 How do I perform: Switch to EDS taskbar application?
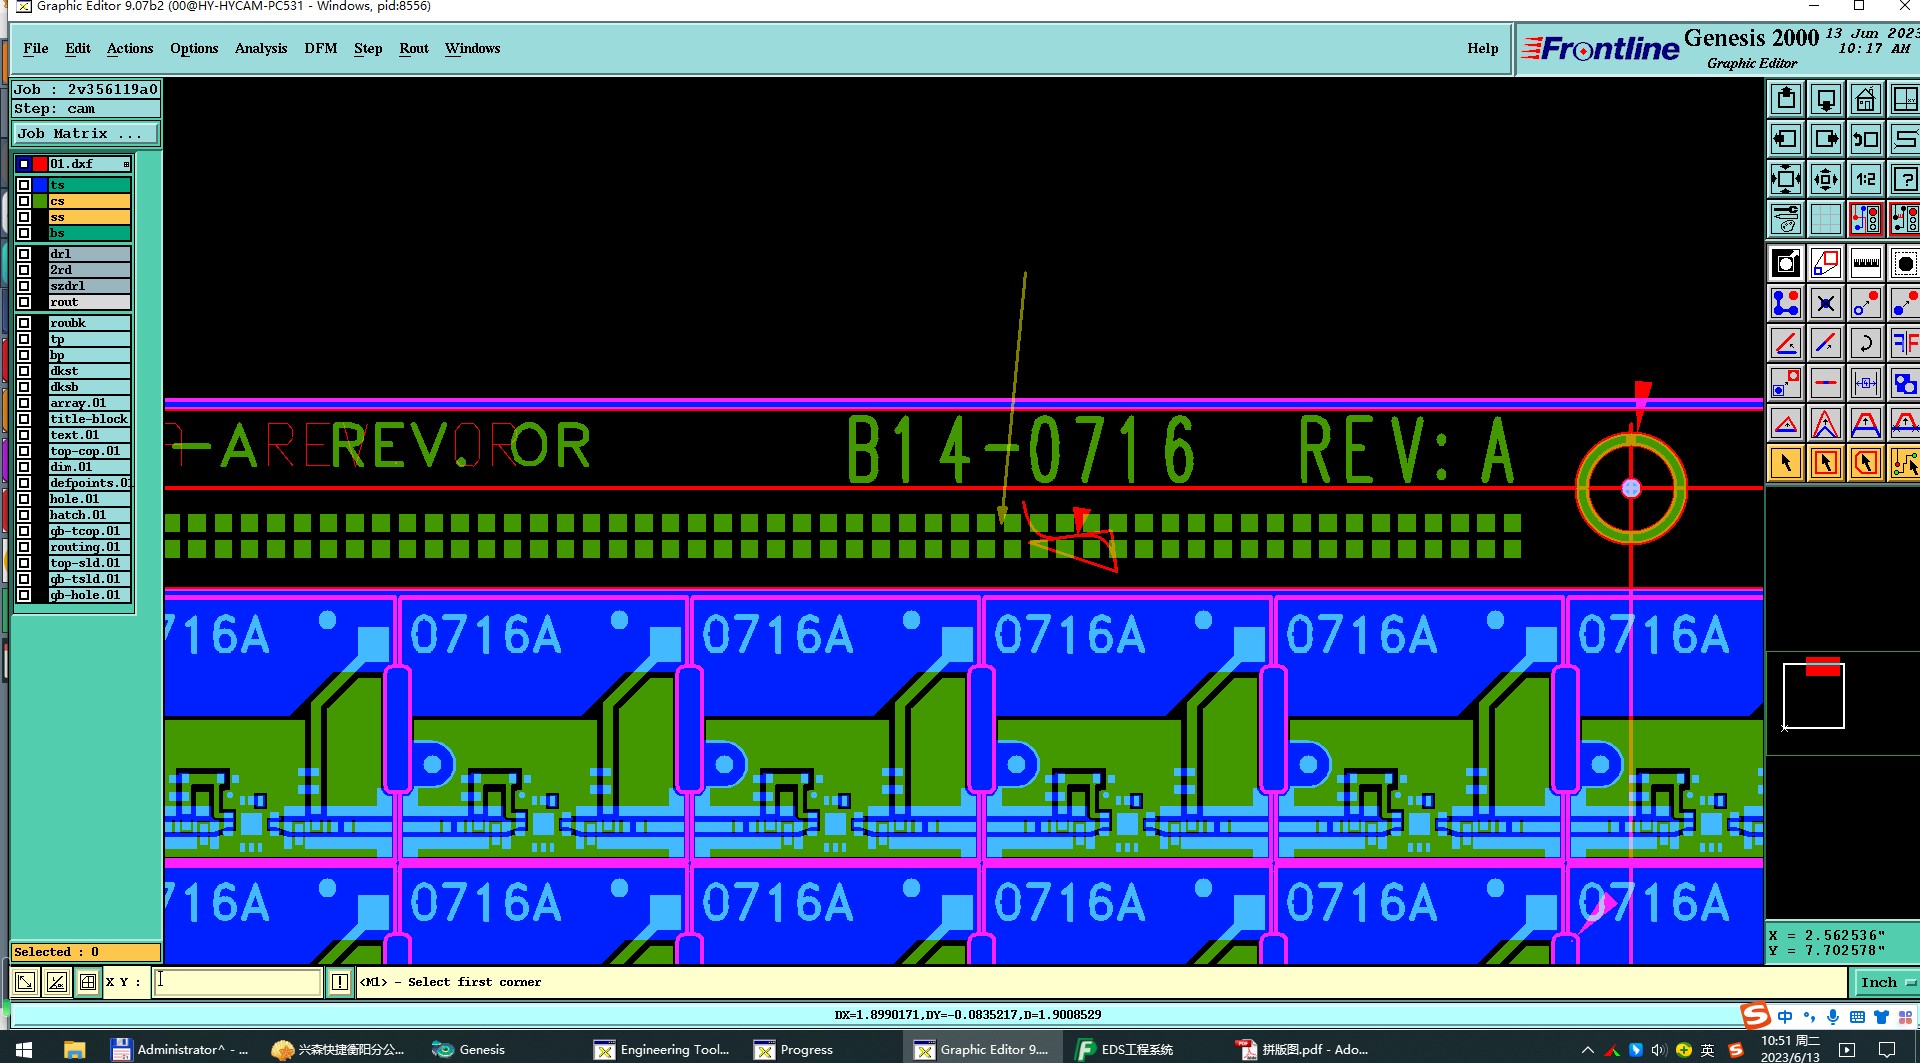tap(1126, 1049)
